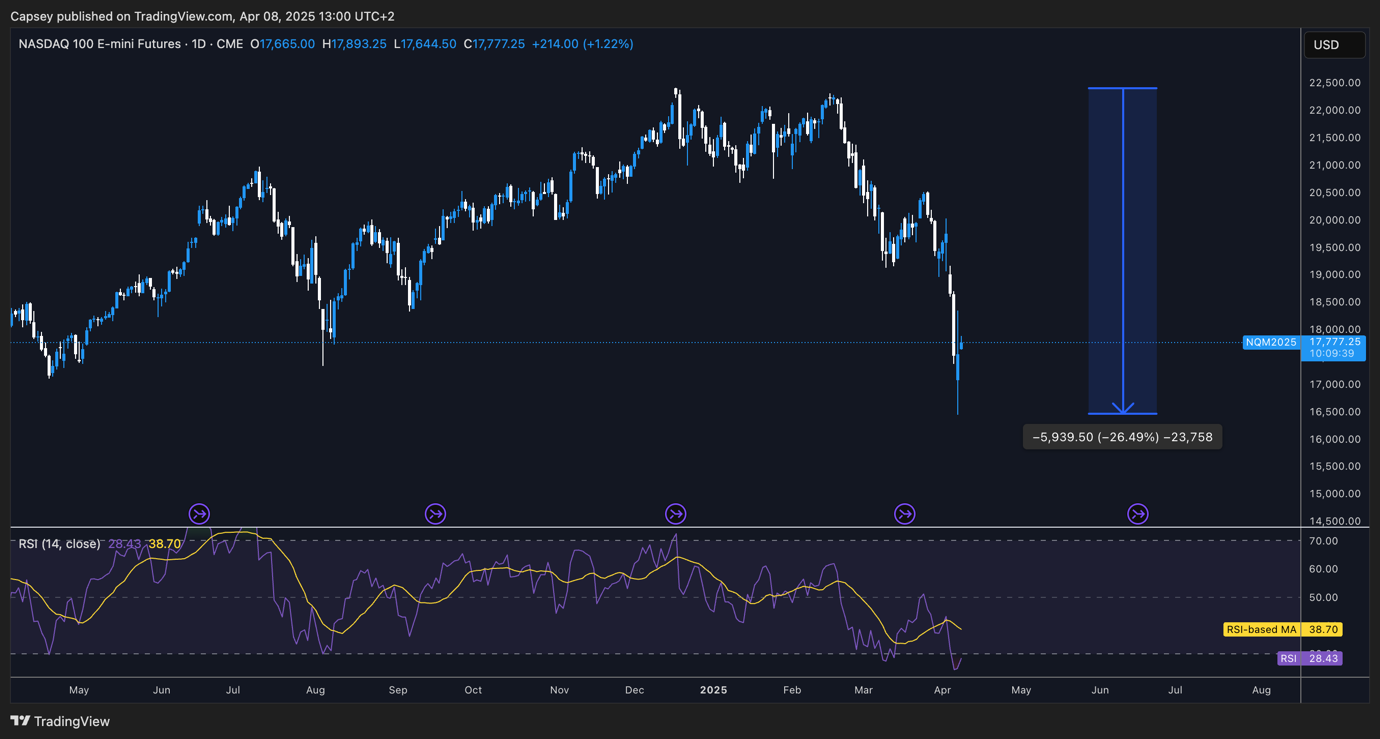
Task: Click the contract rollover icon near late June 2024
Action: pos(199,514)
